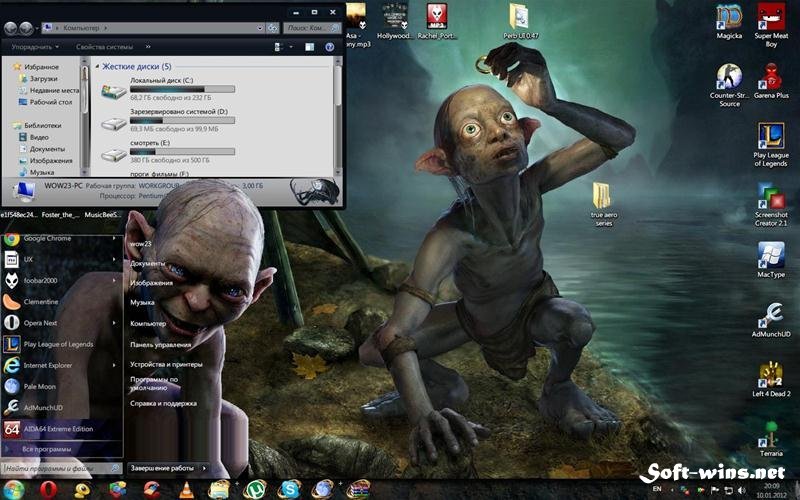
Task: Expand the address bar history dropdown
Action: pyautogui.click(x=260, y=28)
